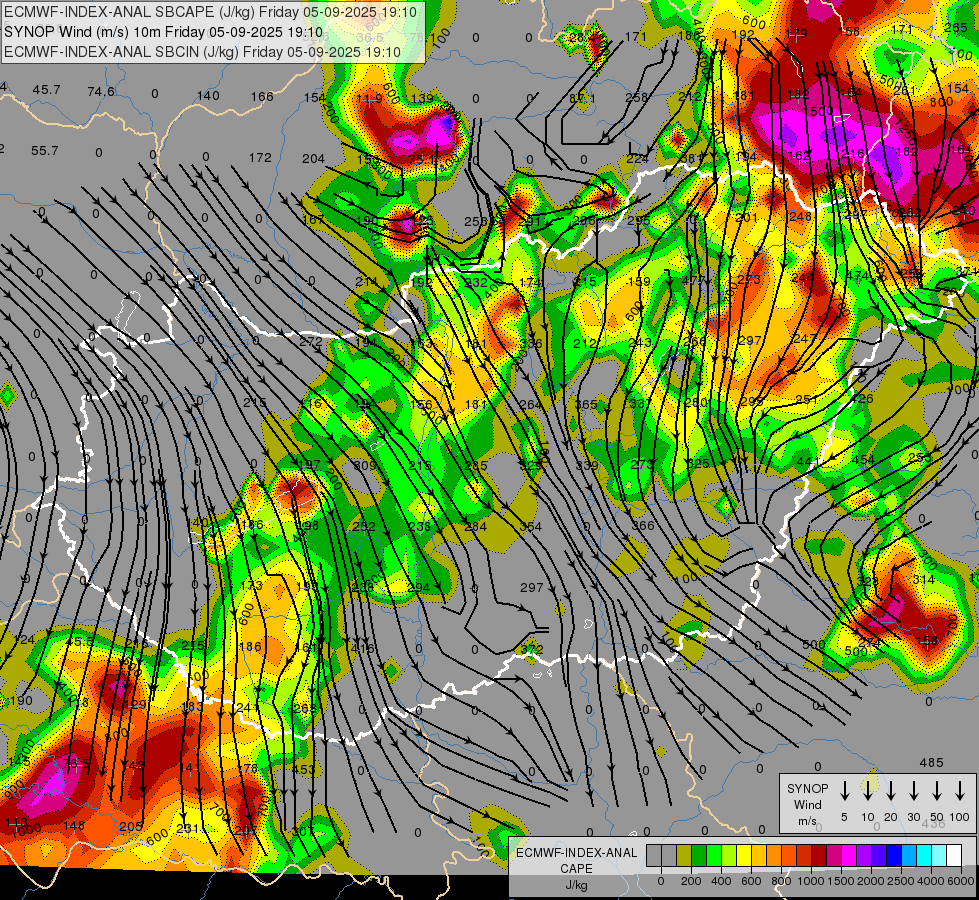Screen dimensions: 979x900
Task: Click the '339' value on the map
Action: 587,465
